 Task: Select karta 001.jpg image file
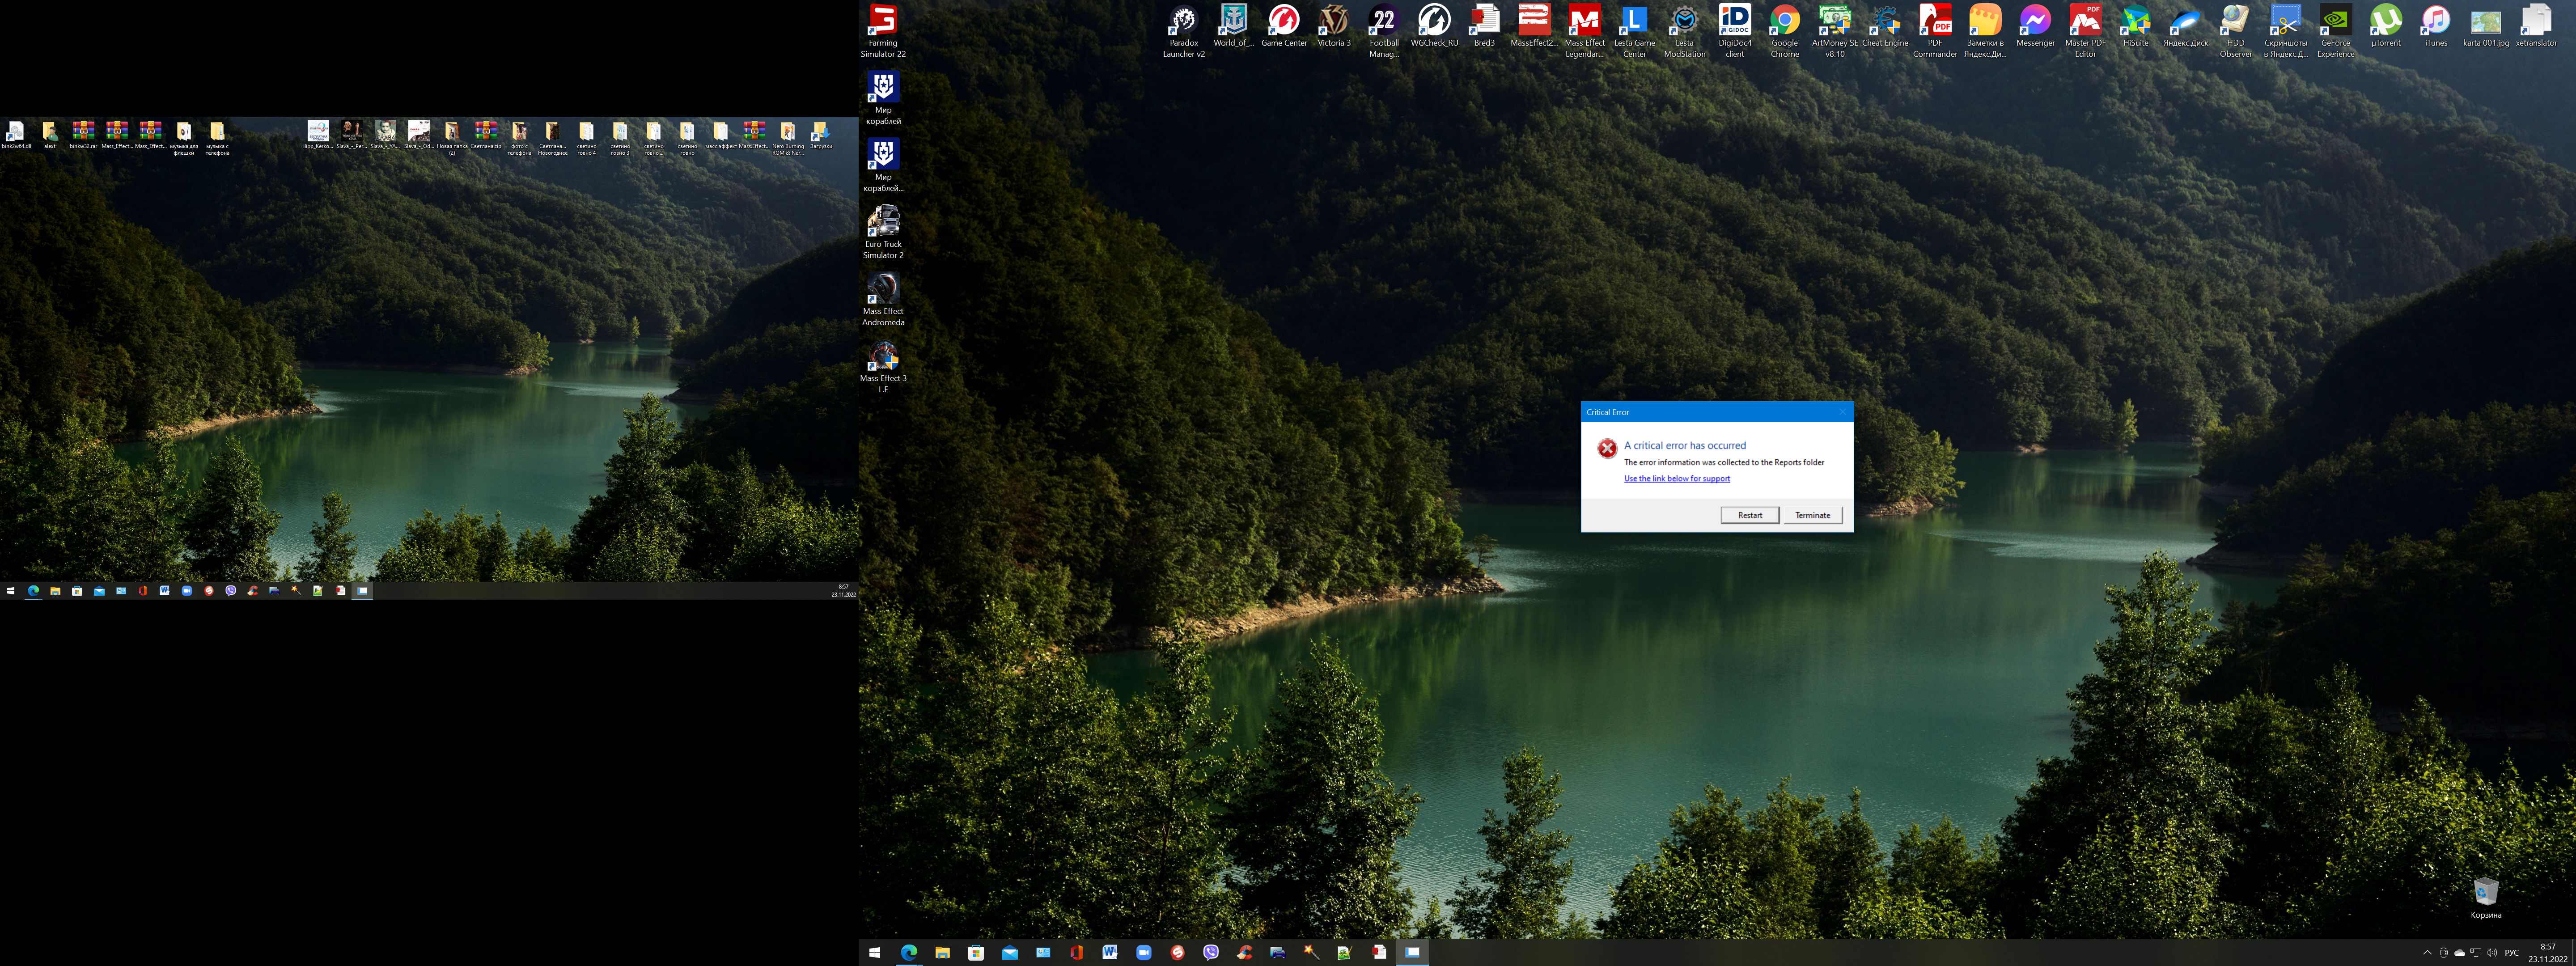(x=2485, y=26)
